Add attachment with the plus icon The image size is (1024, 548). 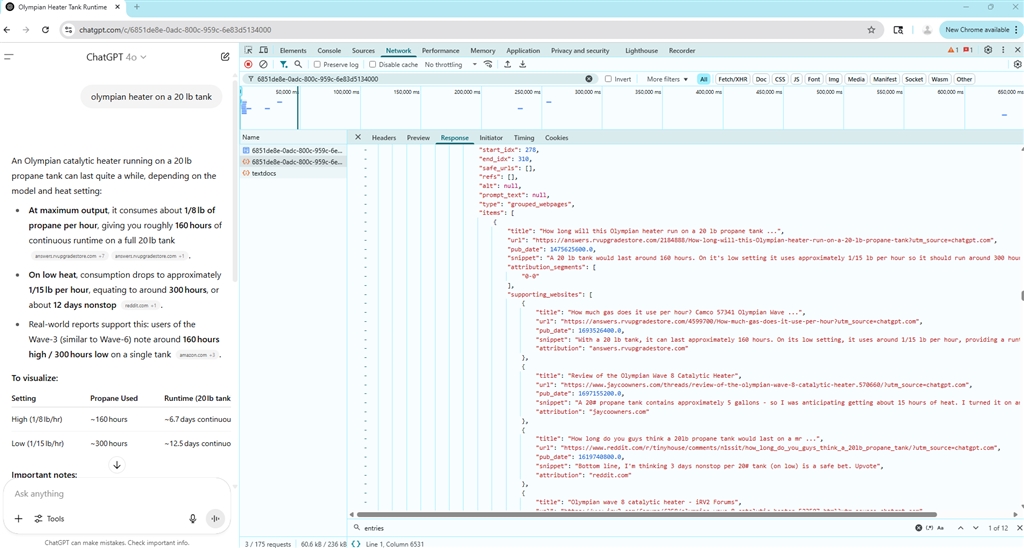tap(18, 519)
